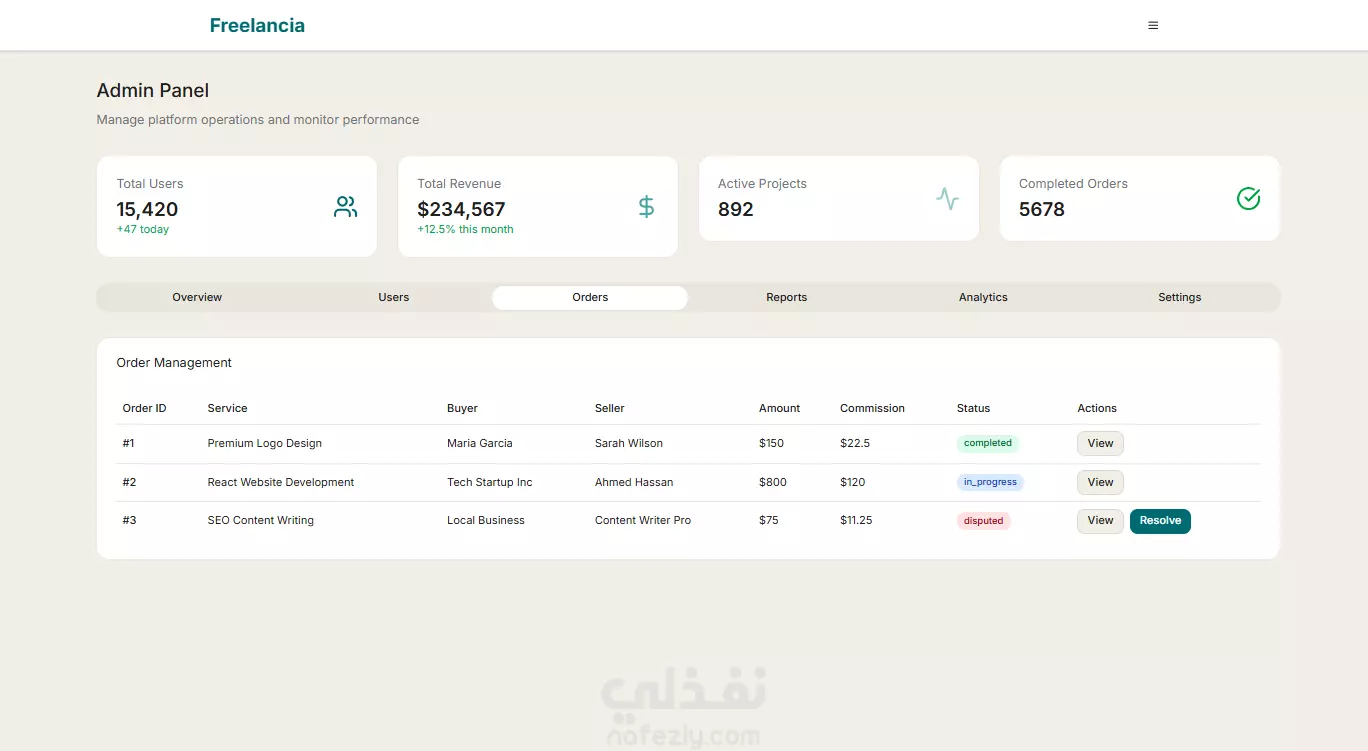The width and height of the screenshot is (1368, 751).
Task: Click the Admin Panel heading
Action: coord(153,91)
